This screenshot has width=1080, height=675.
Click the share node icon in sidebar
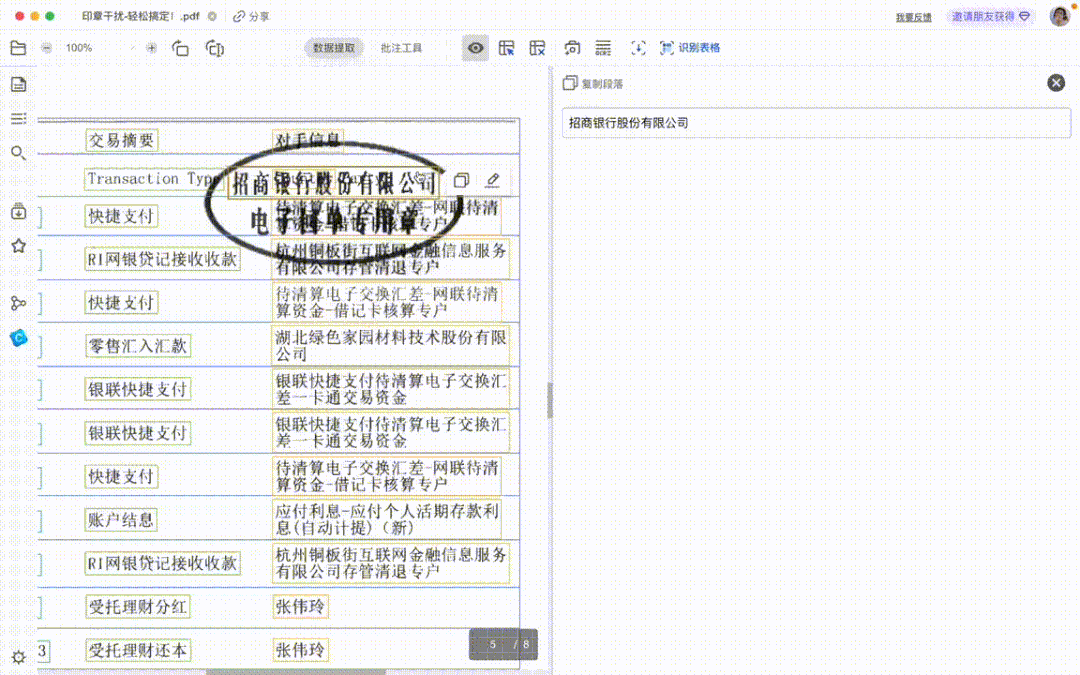click(x=18, y=301)
